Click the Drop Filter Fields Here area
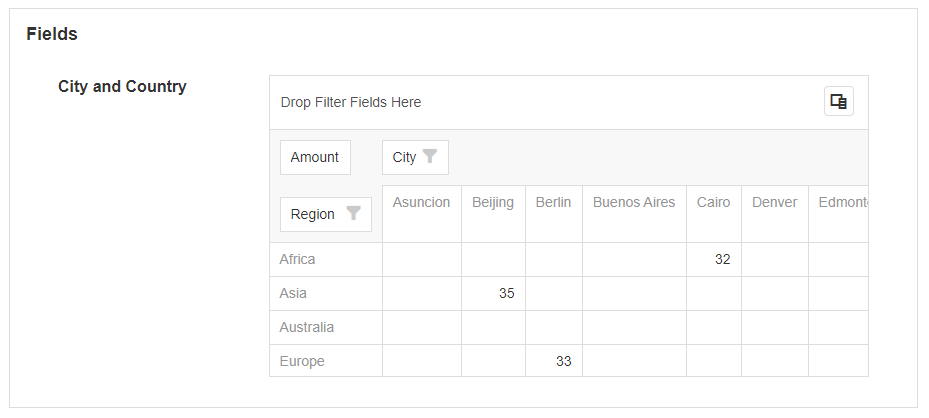The width and height of the screenshot is (929, 418). coord(351,102)
